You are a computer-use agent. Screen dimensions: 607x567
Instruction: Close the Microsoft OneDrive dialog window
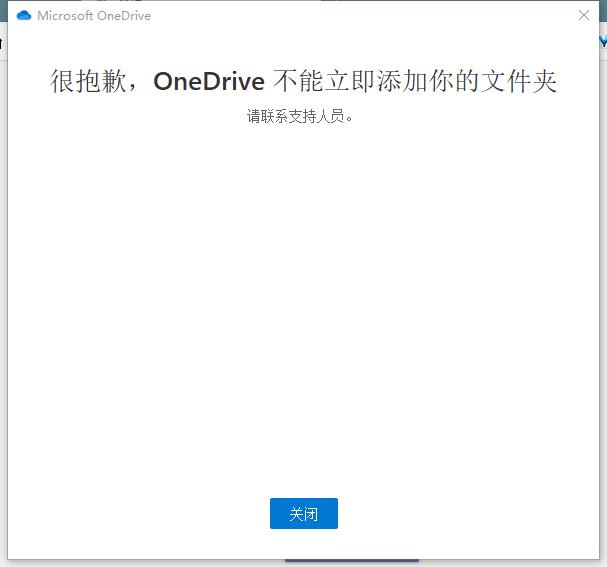tap(583, 15)
